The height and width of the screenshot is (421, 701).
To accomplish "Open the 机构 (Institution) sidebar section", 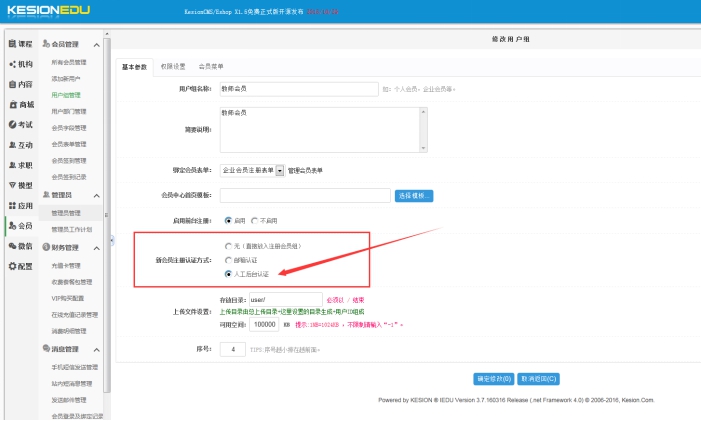I will pos(20,64).
